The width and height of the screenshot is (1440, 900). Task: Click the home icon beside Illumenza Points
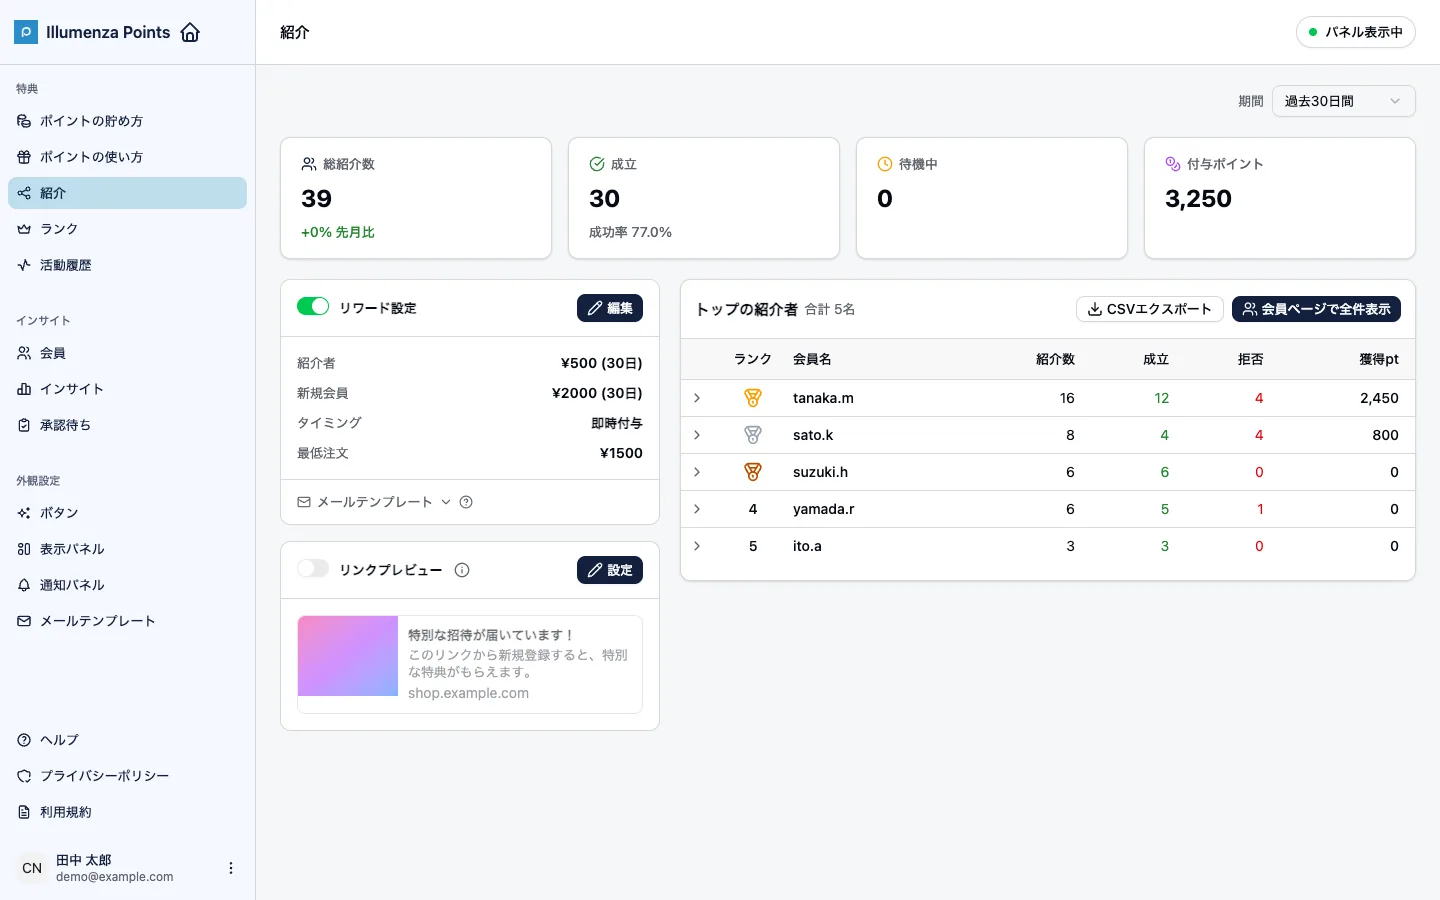(190, 32)
